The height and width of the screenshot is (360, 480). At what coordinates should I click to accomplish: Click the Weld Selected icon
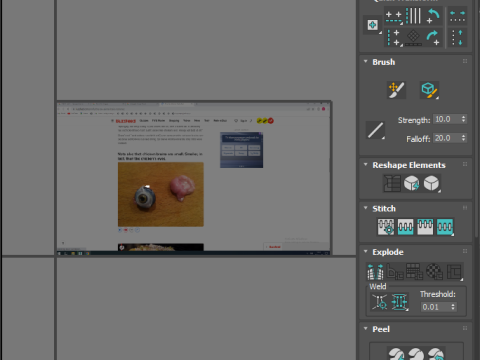click(x=399, y=302)
